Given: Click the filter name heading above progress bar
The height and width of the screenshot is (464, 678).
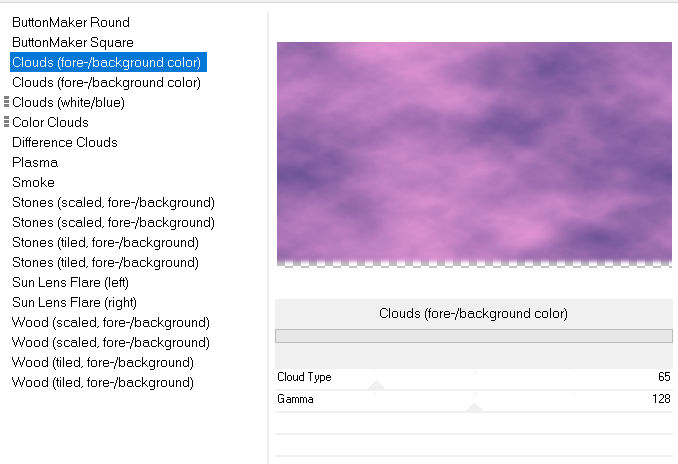Looking at the screenshot, I should pos(473,313).
